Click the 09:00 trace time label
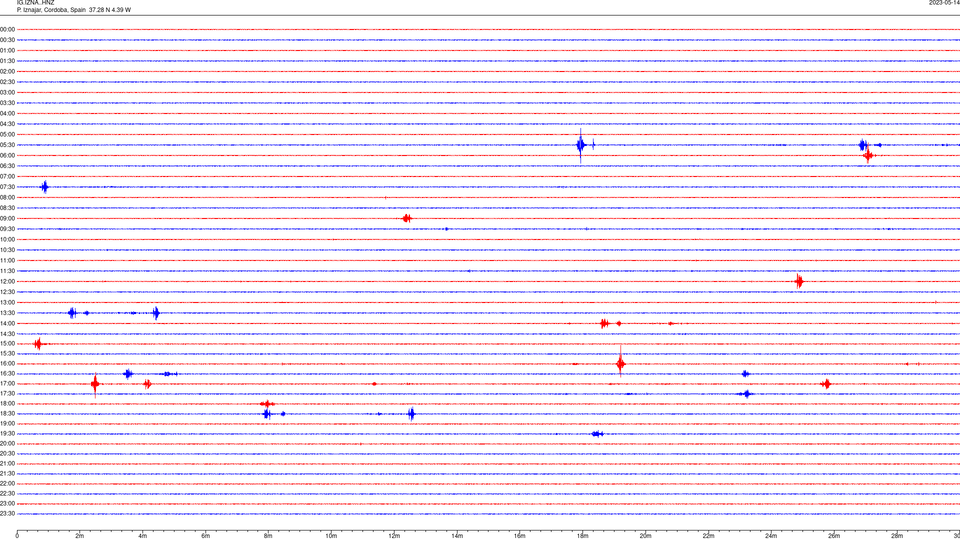The image size is (960, 540). [x=7, y=219]
